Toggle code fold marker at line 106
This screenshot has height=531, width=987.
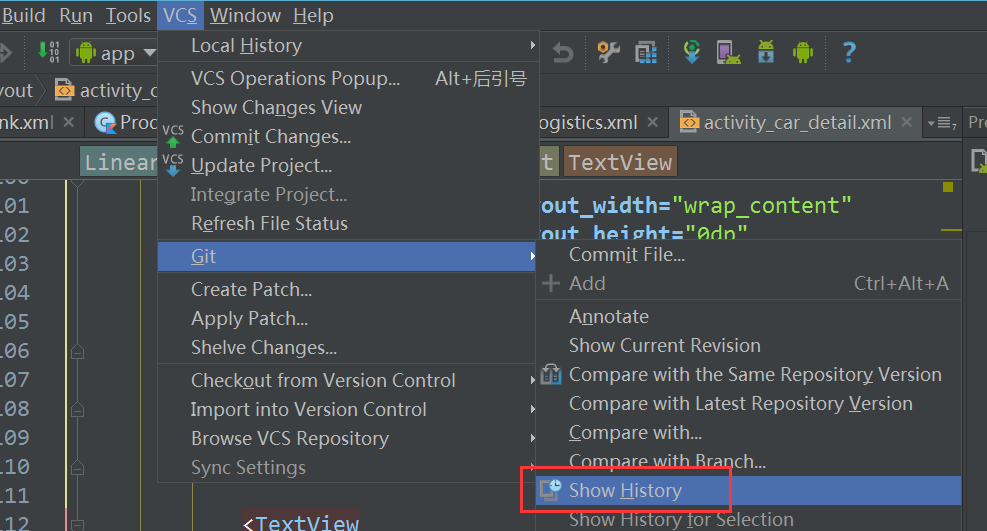tap(77, 351)
